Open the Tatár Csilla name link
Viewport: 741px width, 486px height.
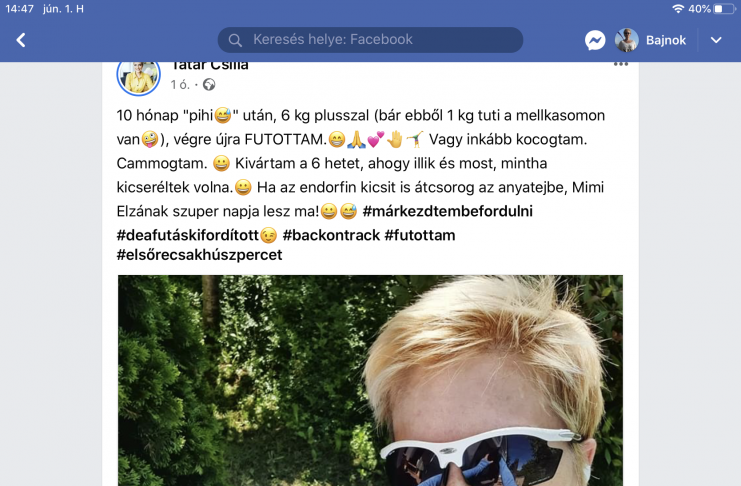210,65
